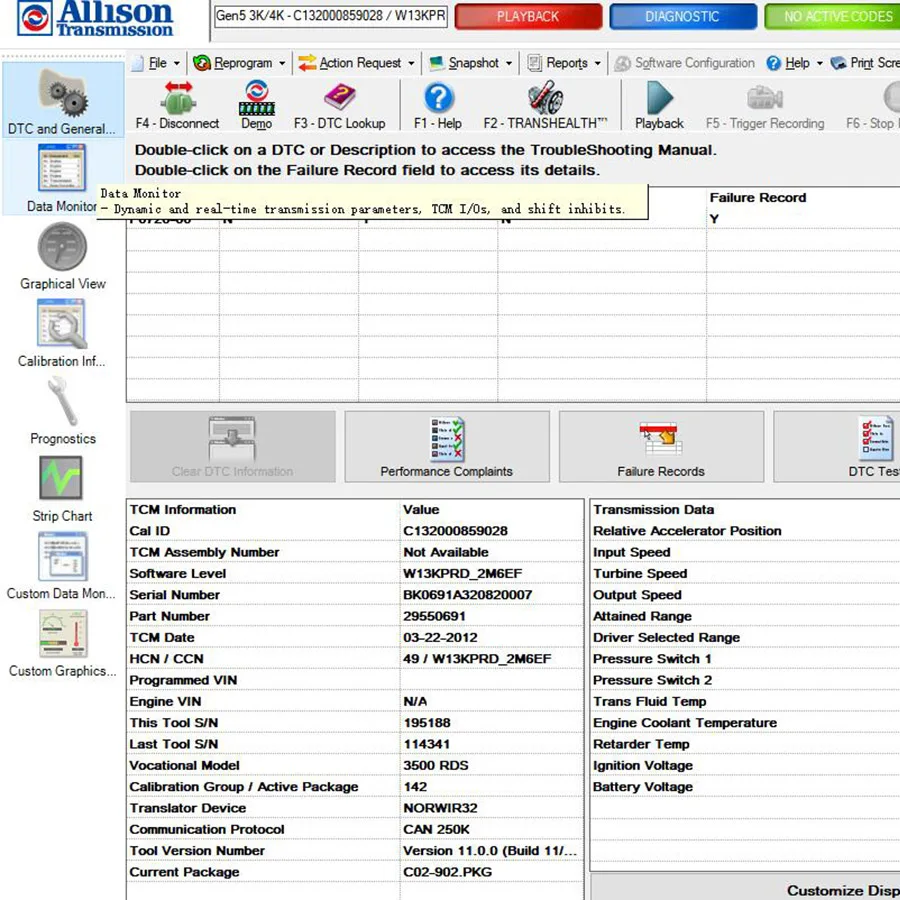Click Software Configuration toolbar item
Image resolution: width=900 pixels, height=900 pixels.
coord(685,63)
